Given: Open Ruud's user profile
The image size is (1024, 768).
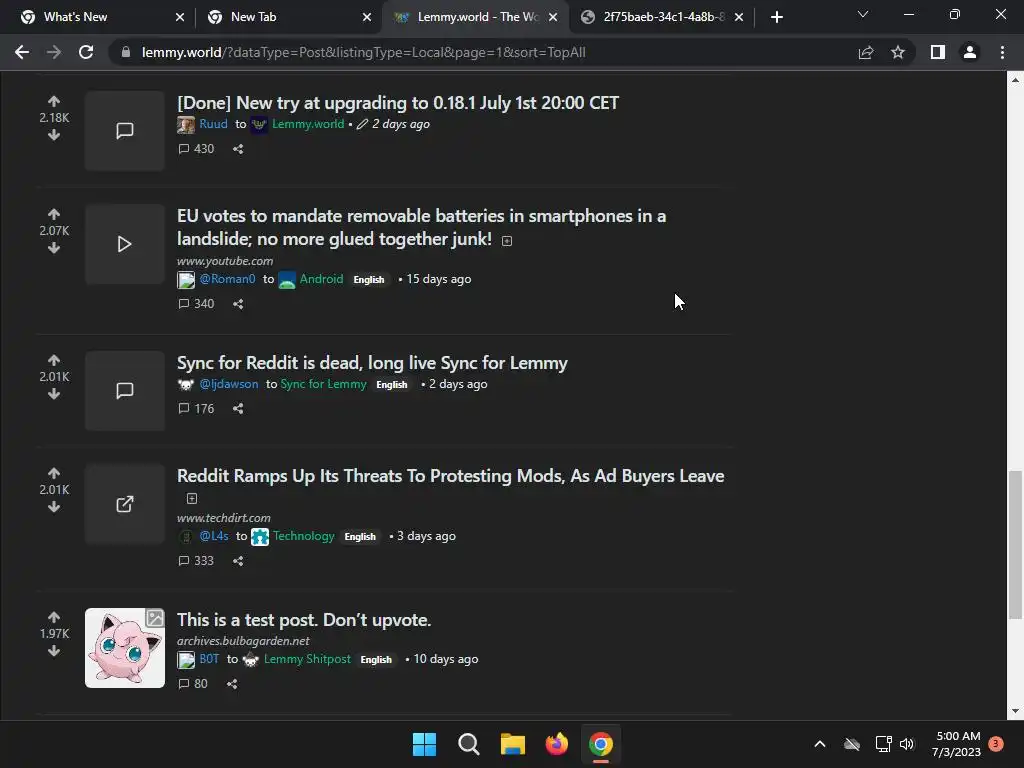Looking at the screenshot, I should pyautogui.click(x=214, y=124).
